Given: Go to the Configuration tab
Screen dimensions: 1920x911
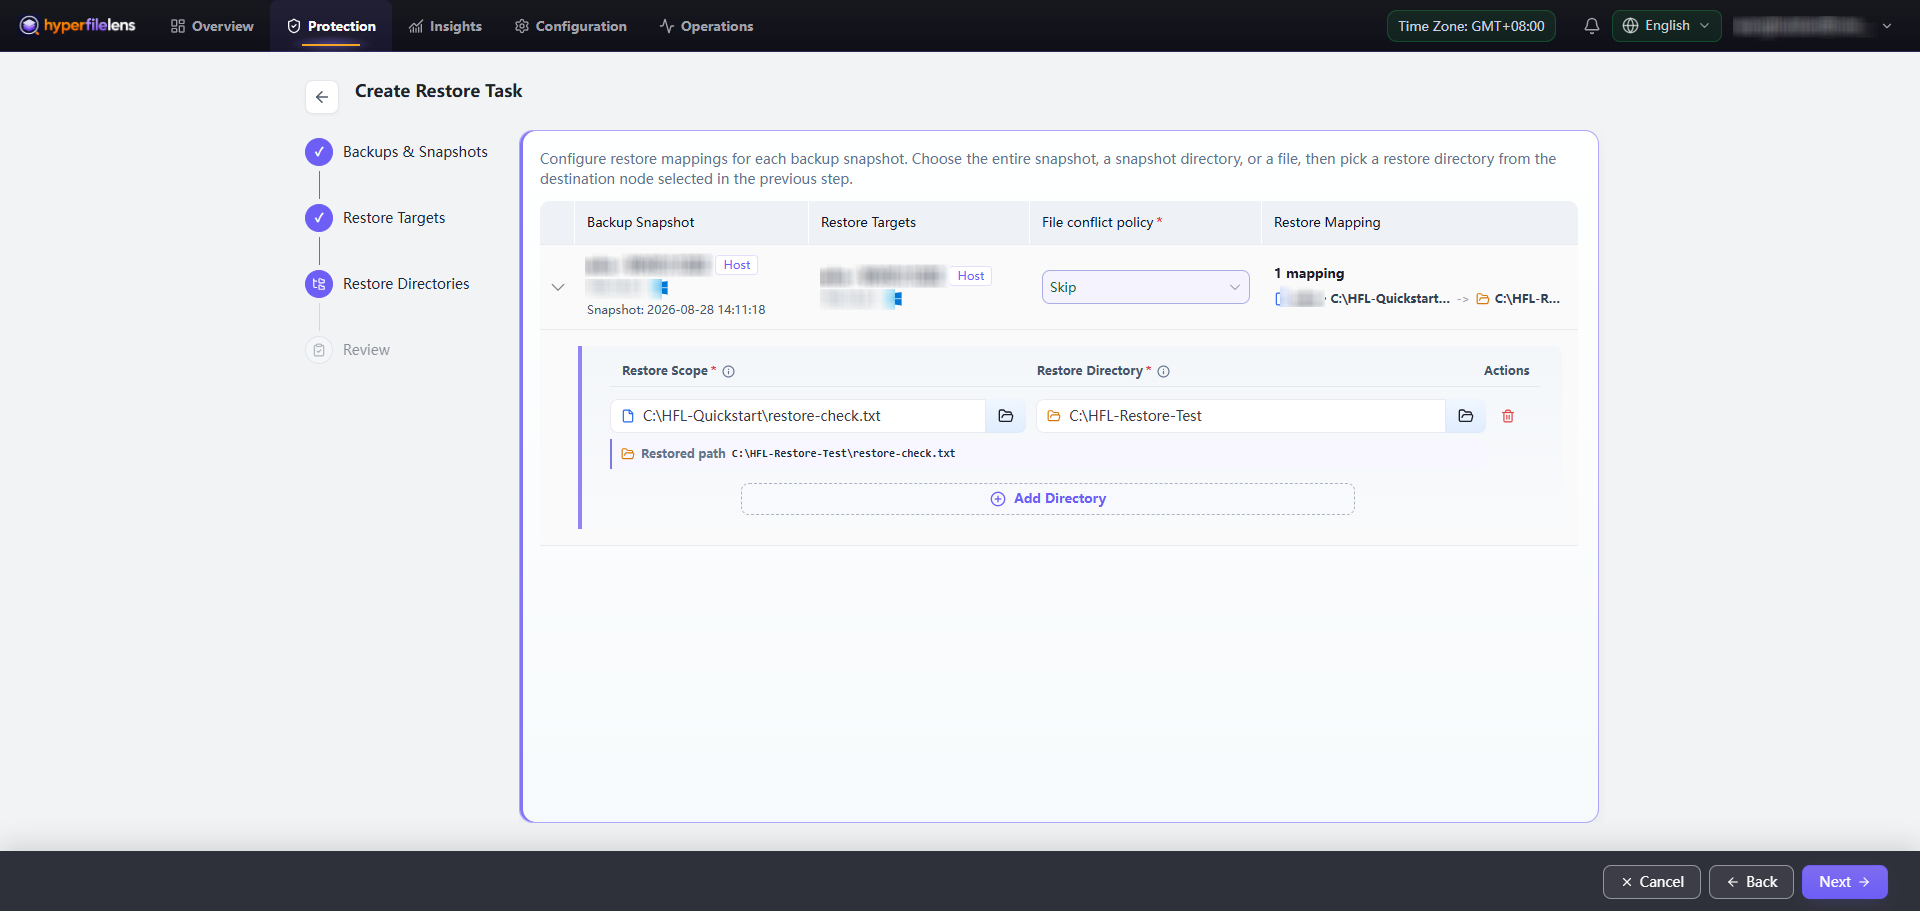Looking at the screenshot, I should tap(570, 26).
